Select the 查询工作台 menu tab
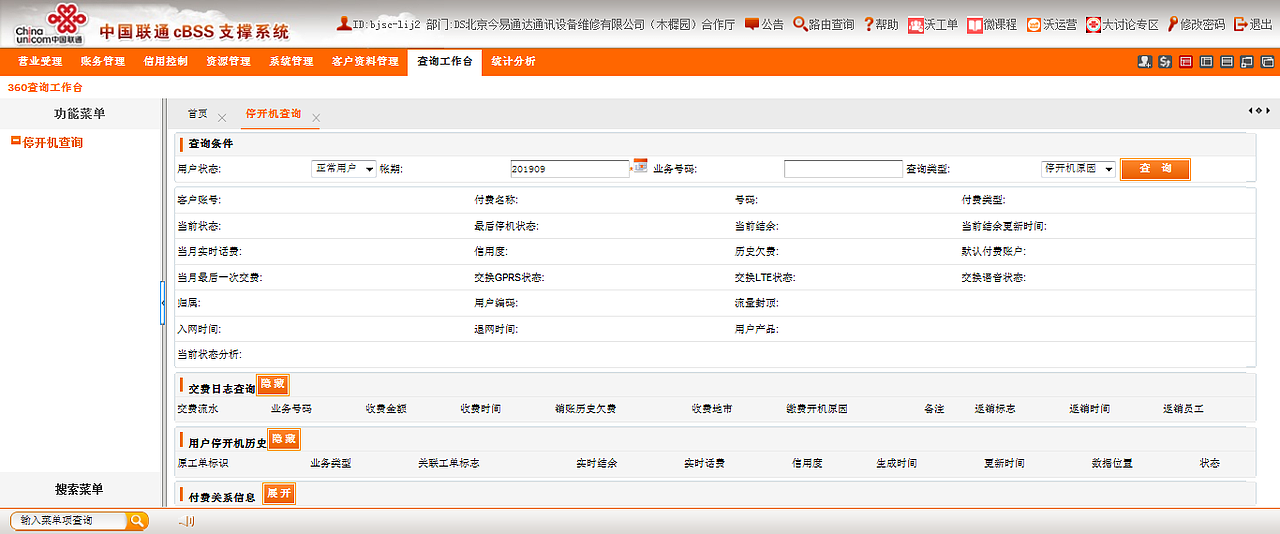Image resolution: width=1280 pixels, height=534 pixels. (x=445, y=62)
